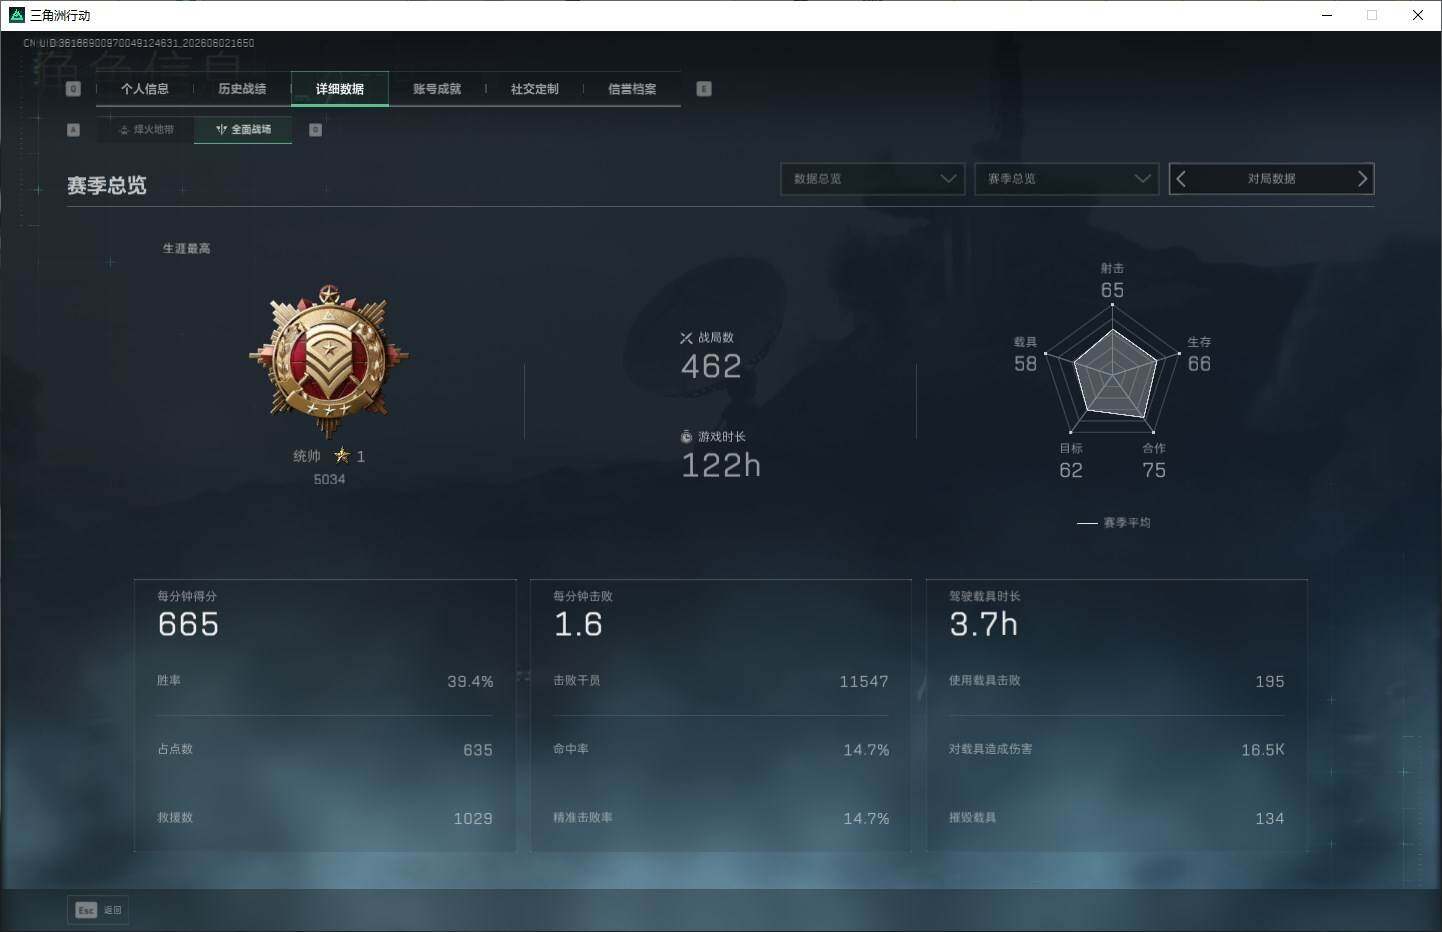
Task: Click the Q key hint icon
Action: pos(73,89)
